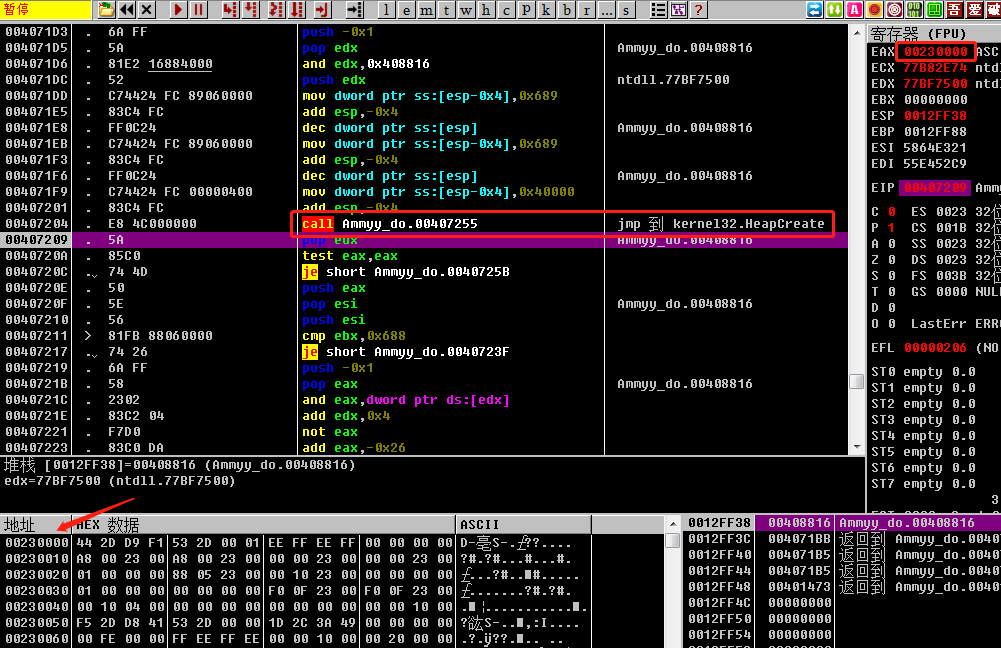The width and height of the screenshot is (1001, 648).
Task: Click the '吾' plugin icon
Action: click(954, 10)
